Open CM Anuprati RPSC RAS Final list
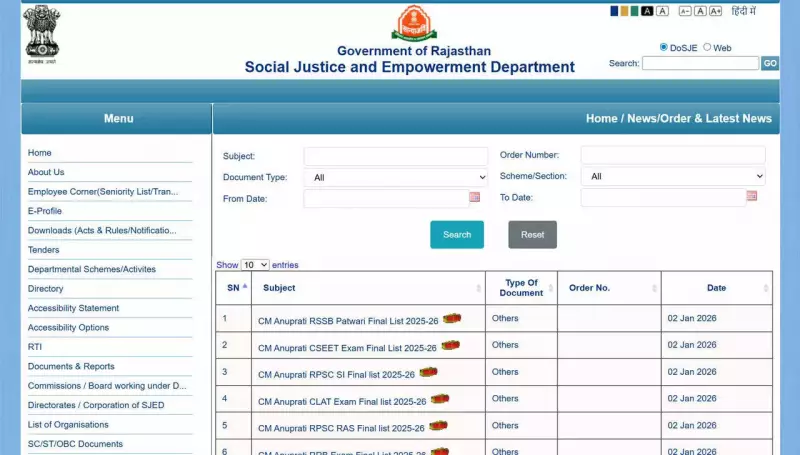800x455 pixels. (x=341, y=428)
